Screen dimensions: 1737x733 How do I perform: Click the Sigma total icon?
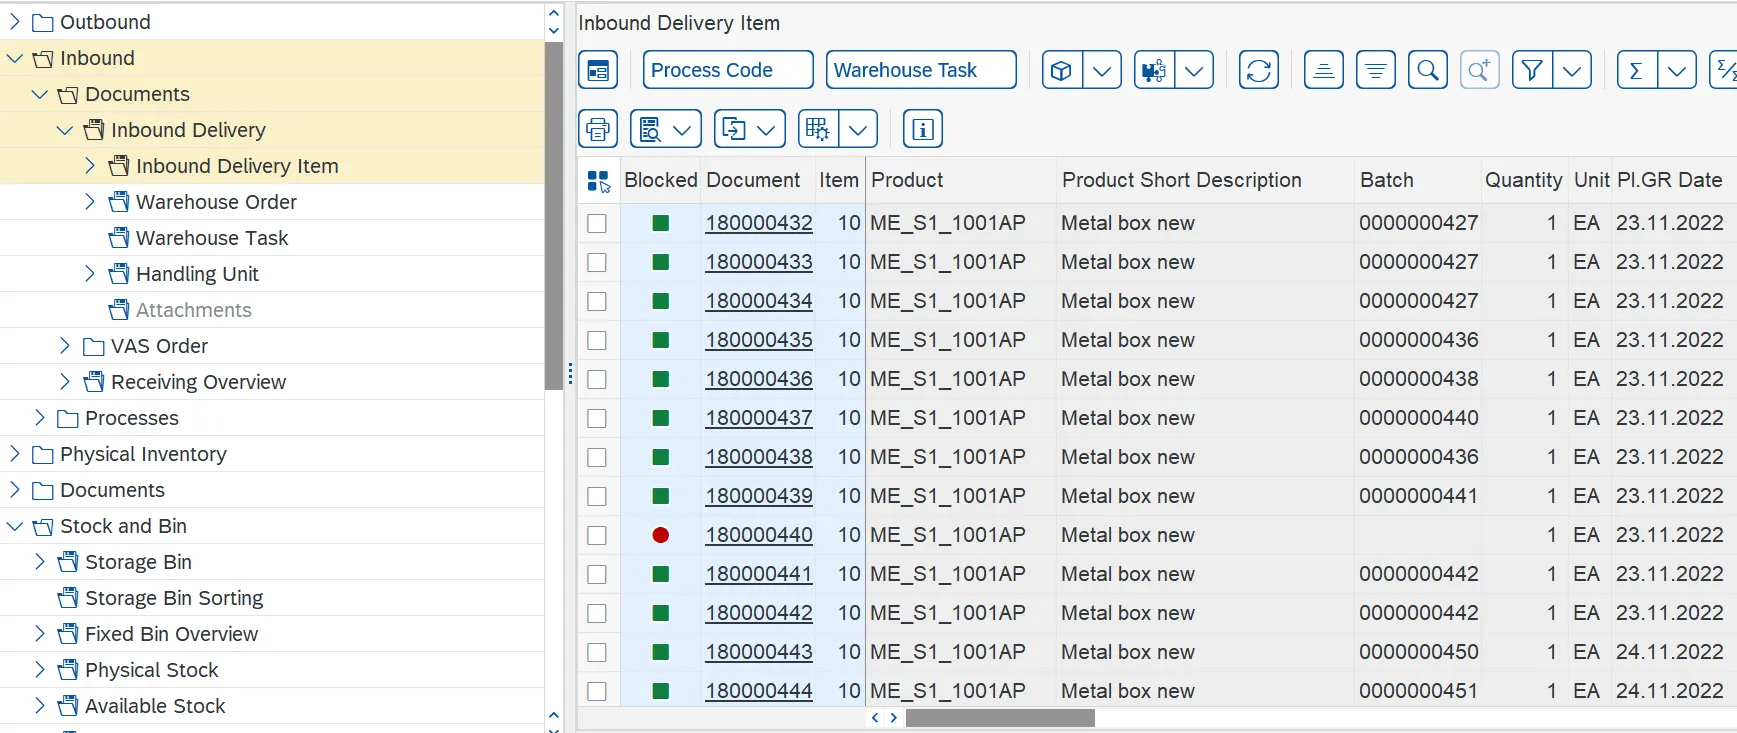pos(1637,70)
